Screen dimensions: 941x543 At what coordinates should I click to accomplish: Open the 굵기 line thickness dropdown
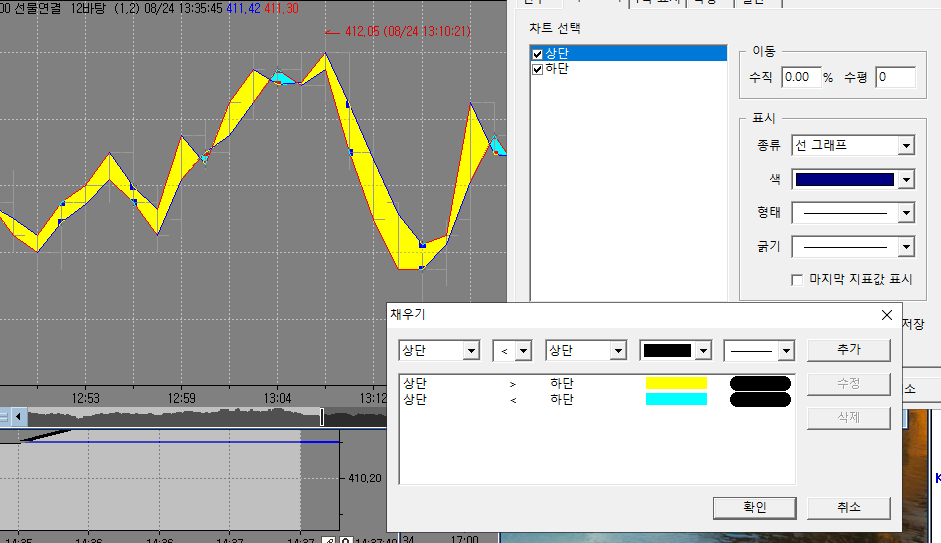click(x=905, y=246)
